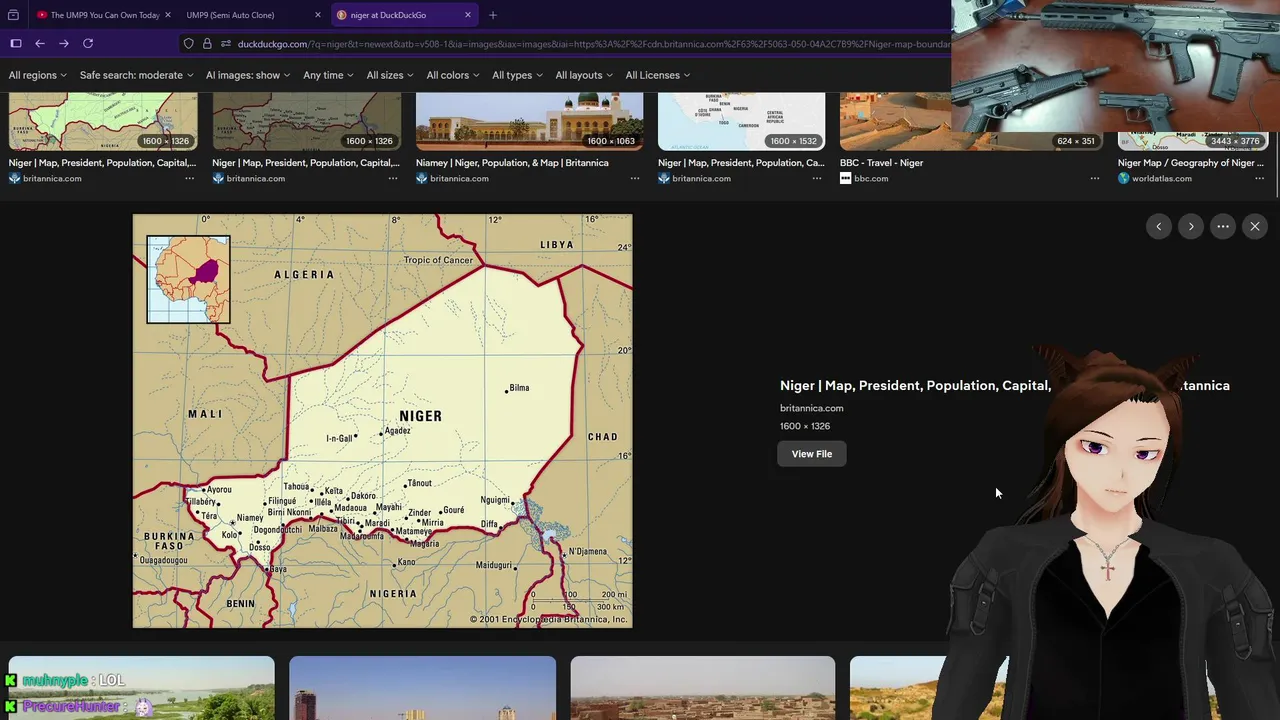Close the 'UMP9 (Semi Auto Clone)' tab
Viewport: 1280px width, 720px height.
pos(318,15)
